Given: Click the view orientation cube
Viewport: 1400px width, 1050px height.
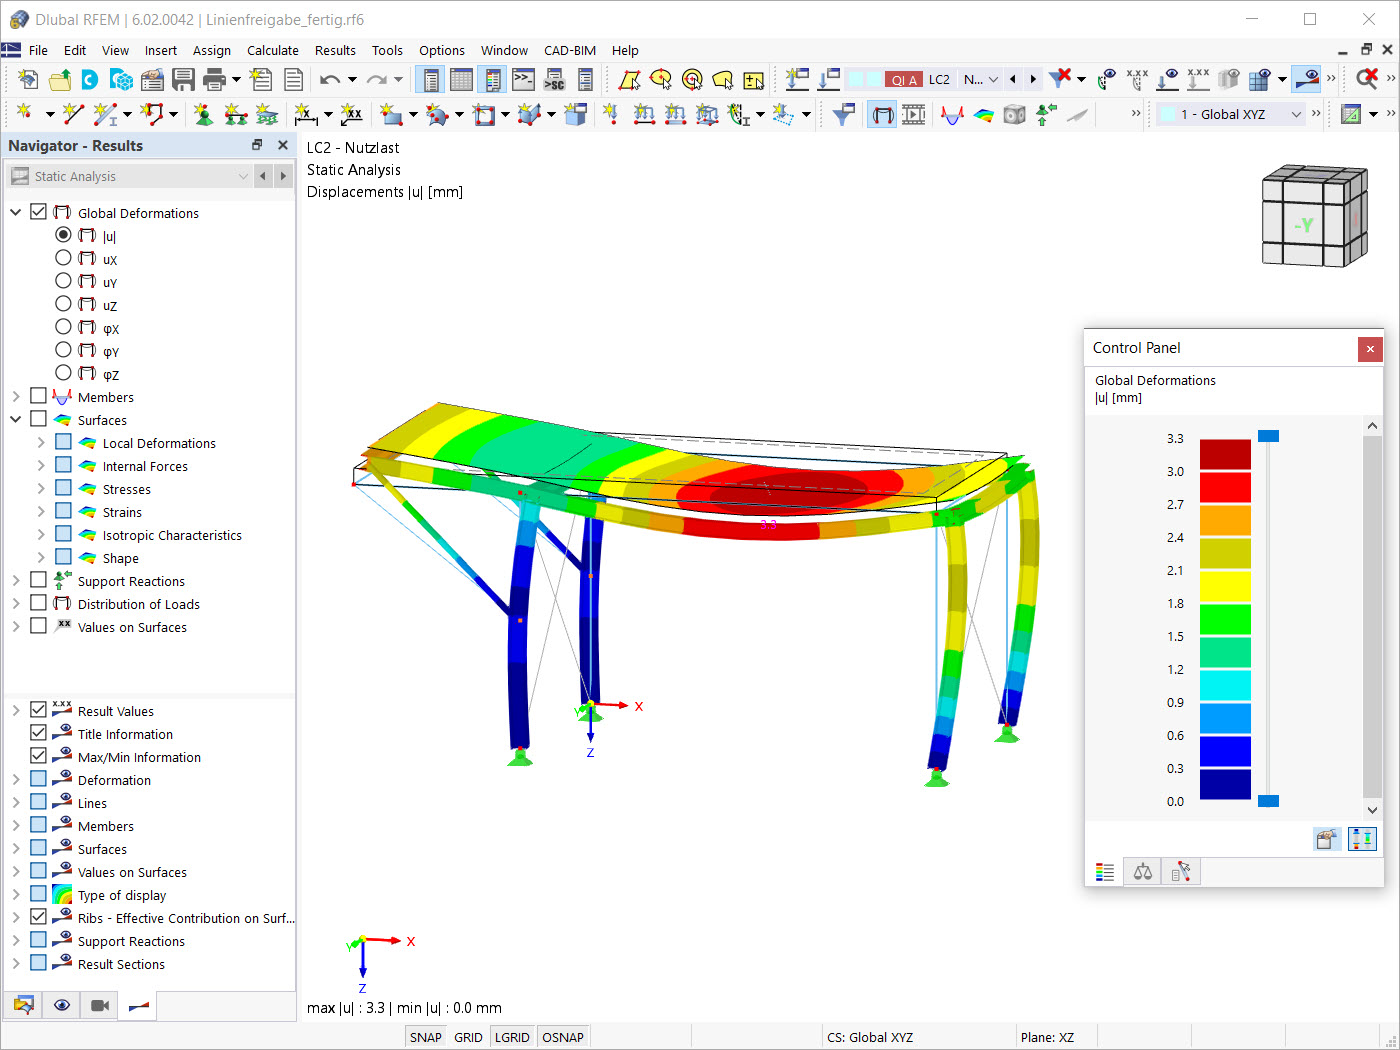Looking at the screenshot, I should pyautogui.click(x=1314, y=215).
